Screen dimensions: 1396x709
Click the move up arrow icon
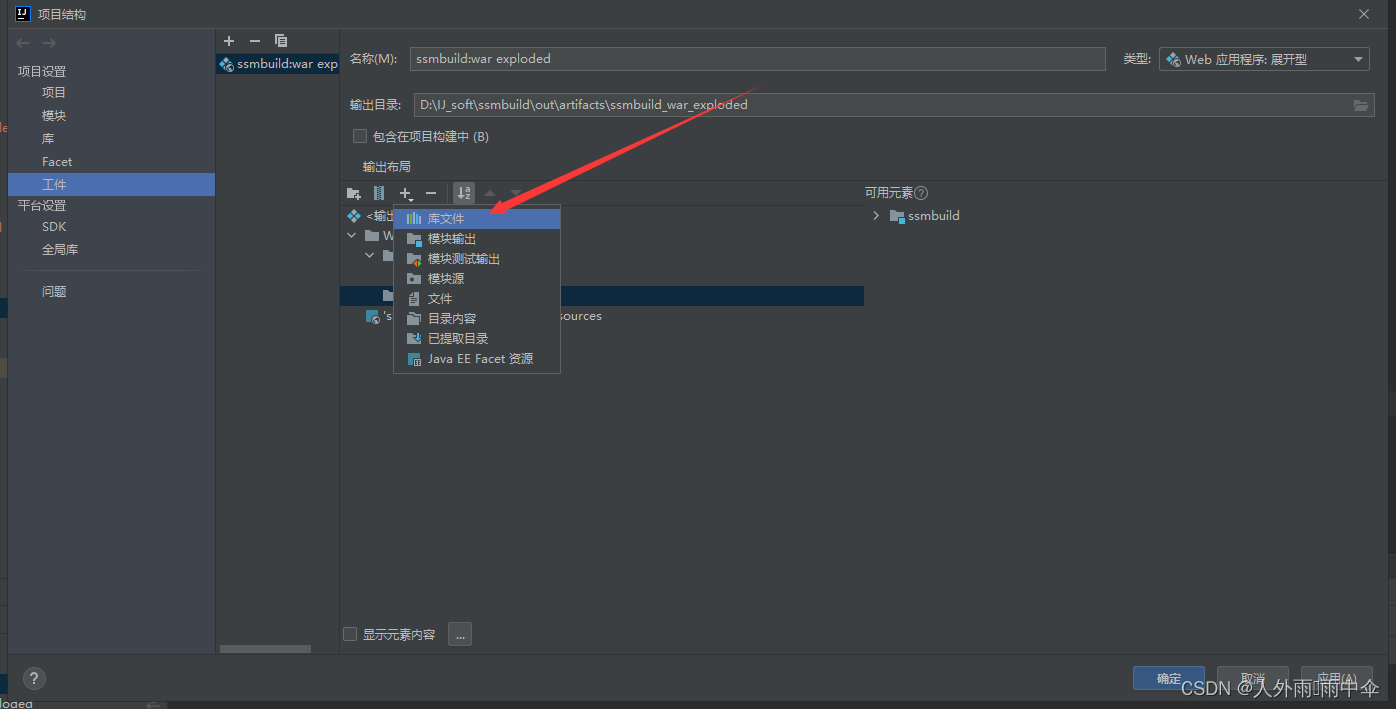point(490,193)
